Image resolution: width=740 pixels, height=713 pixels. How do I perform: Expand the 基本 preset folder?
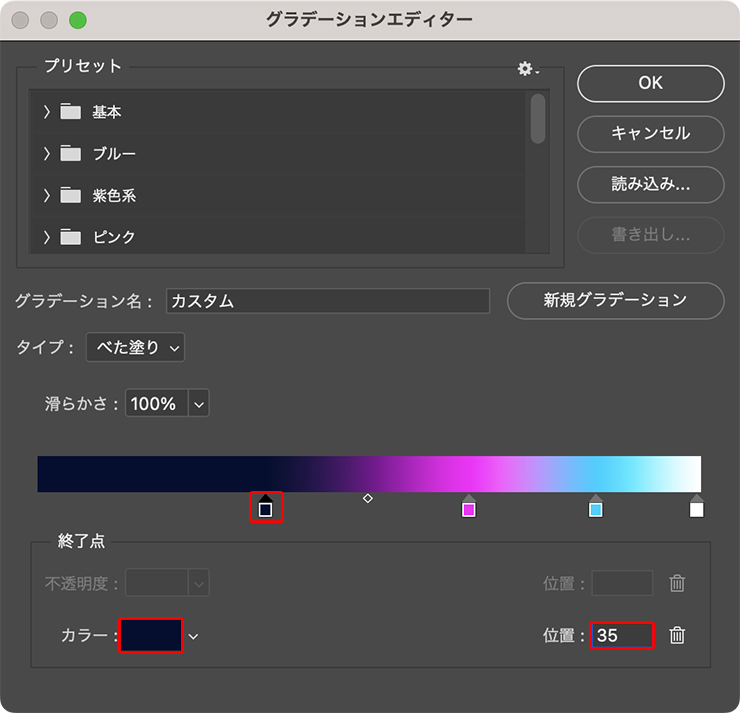pos(46,112)
